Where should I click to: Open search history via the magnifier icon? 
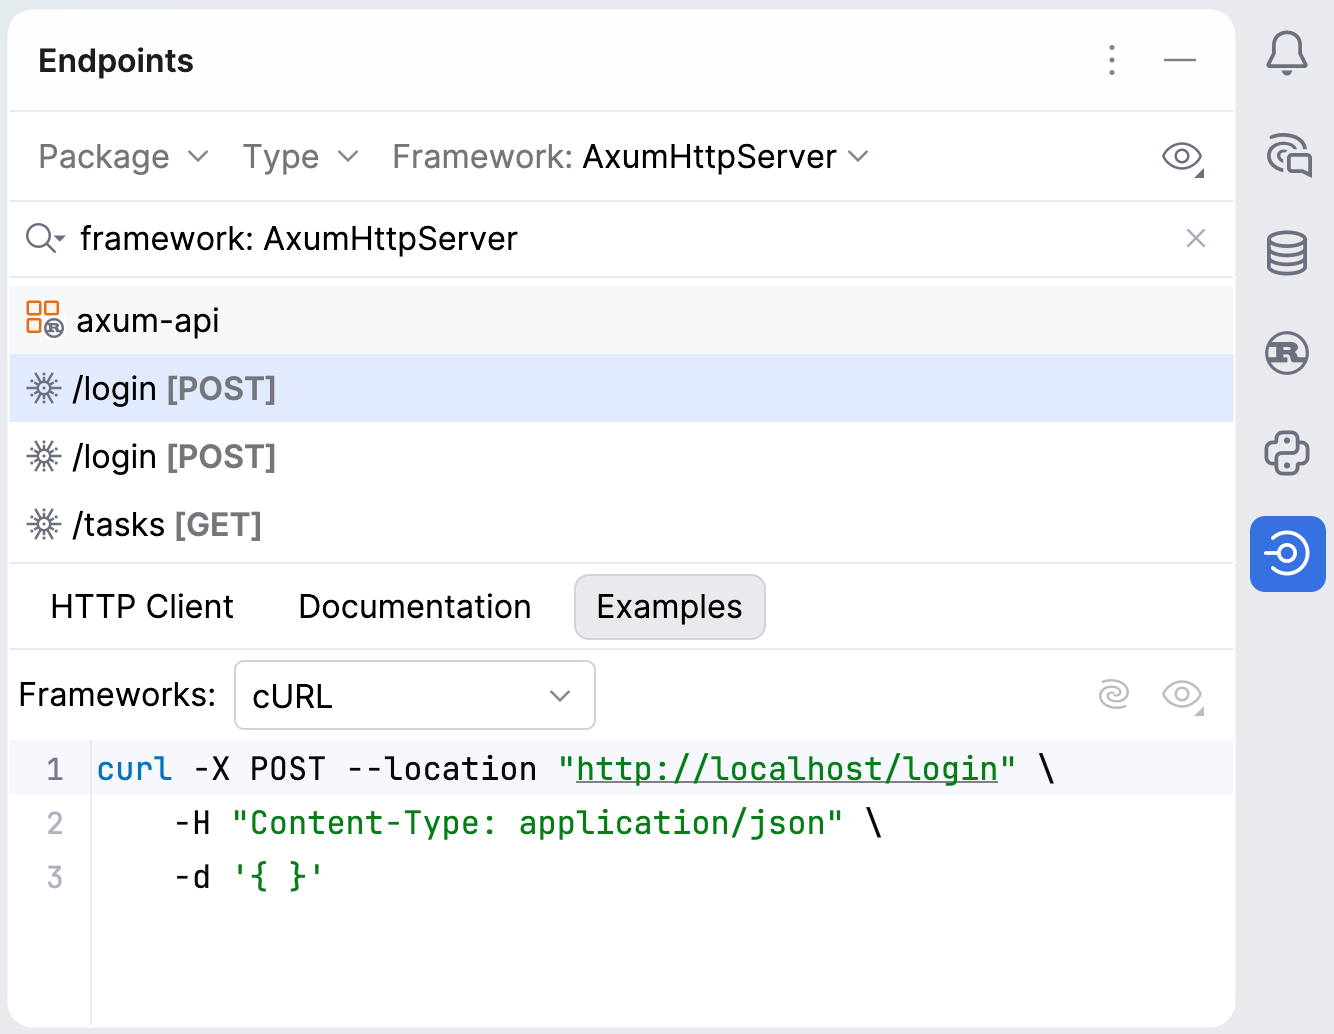click(45, 238)
